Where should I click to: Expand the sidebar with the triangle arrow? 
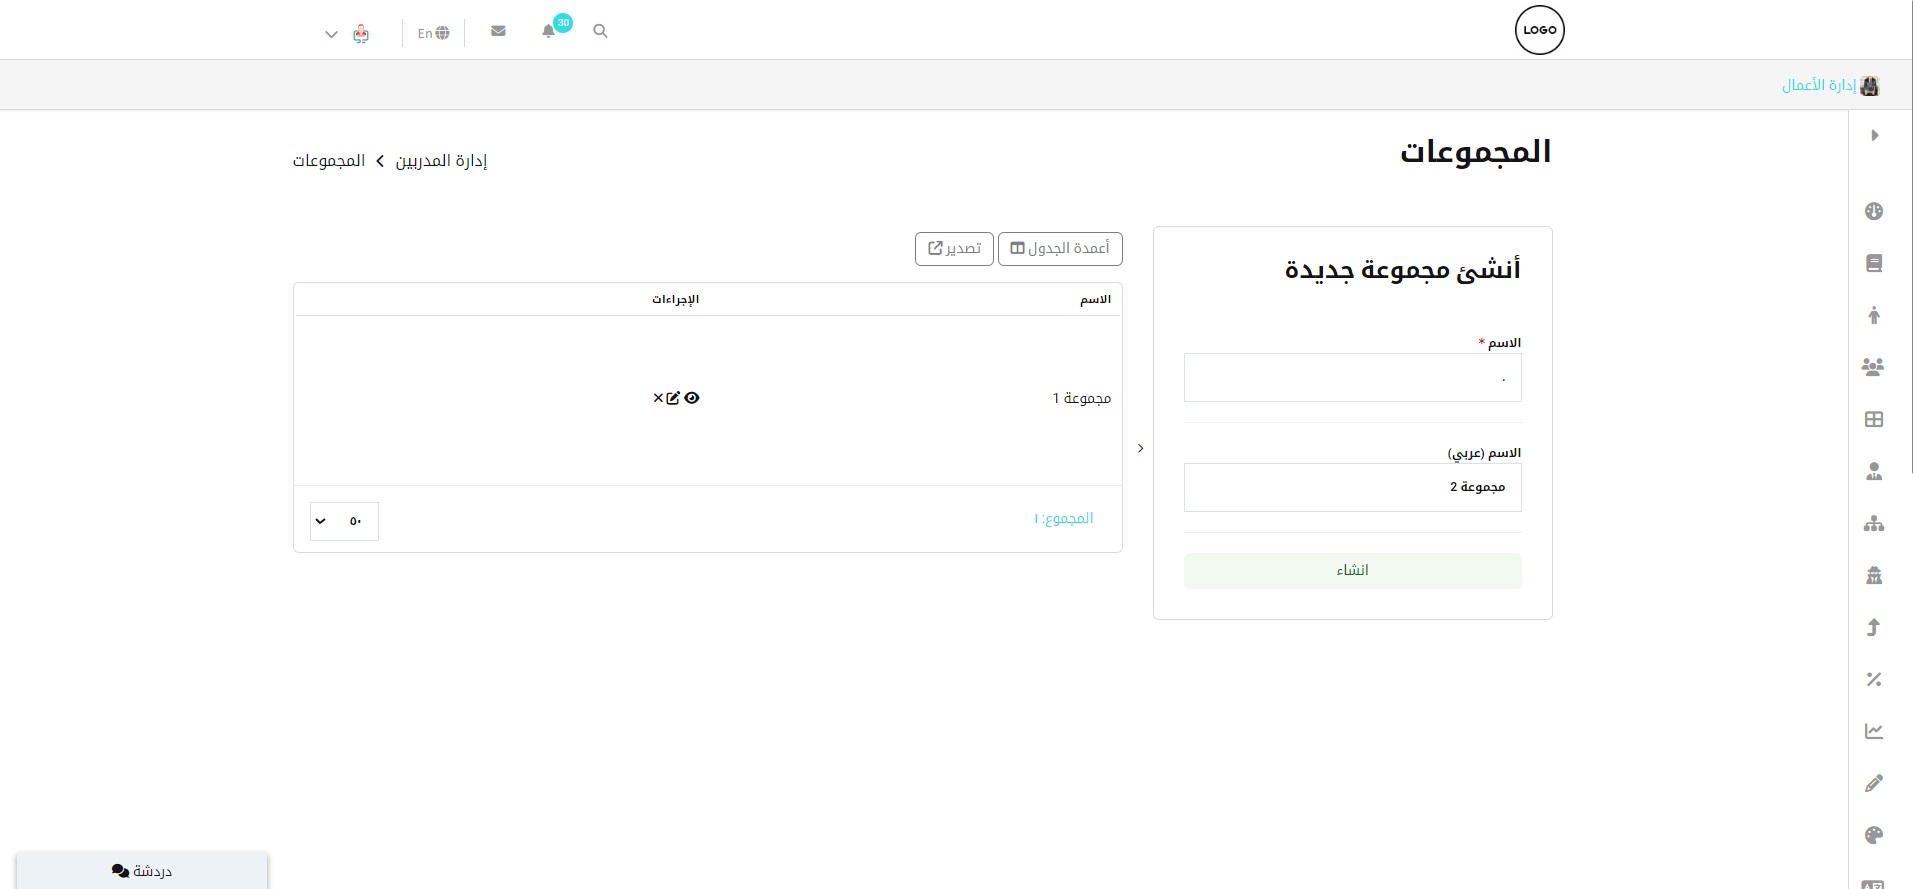(x=1874, y=135)
